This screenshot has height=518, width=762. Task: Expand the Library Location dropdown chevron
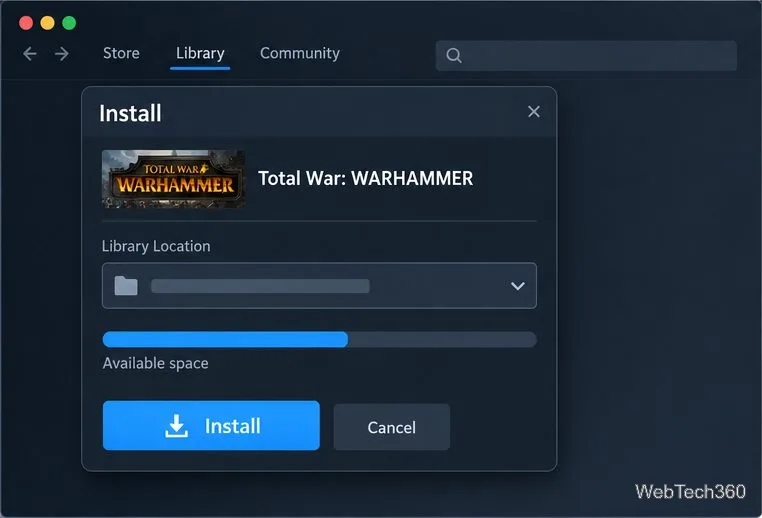point(518,286)
